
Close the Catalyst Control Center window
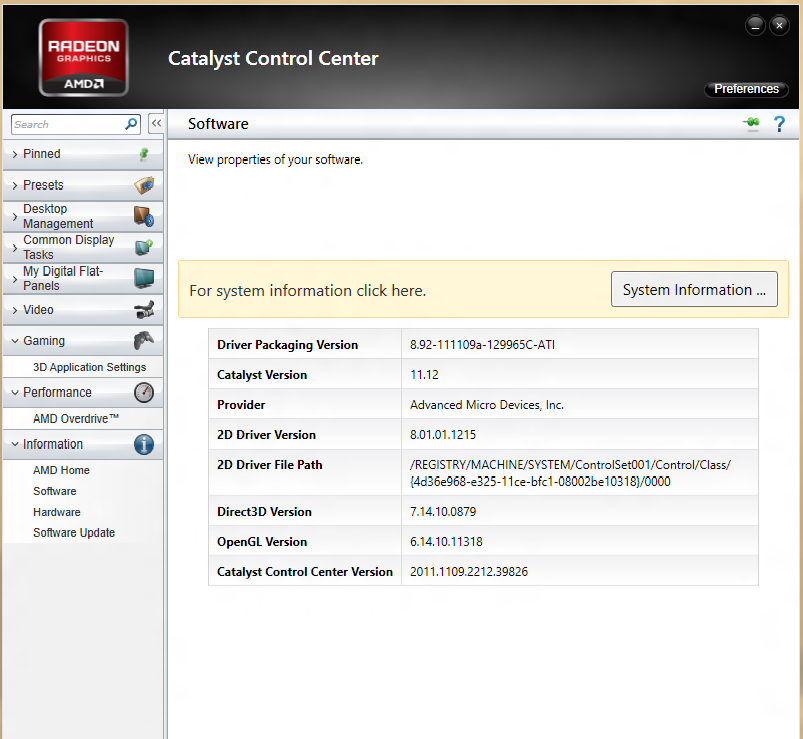pyautogui.click(x=779, y=25)
